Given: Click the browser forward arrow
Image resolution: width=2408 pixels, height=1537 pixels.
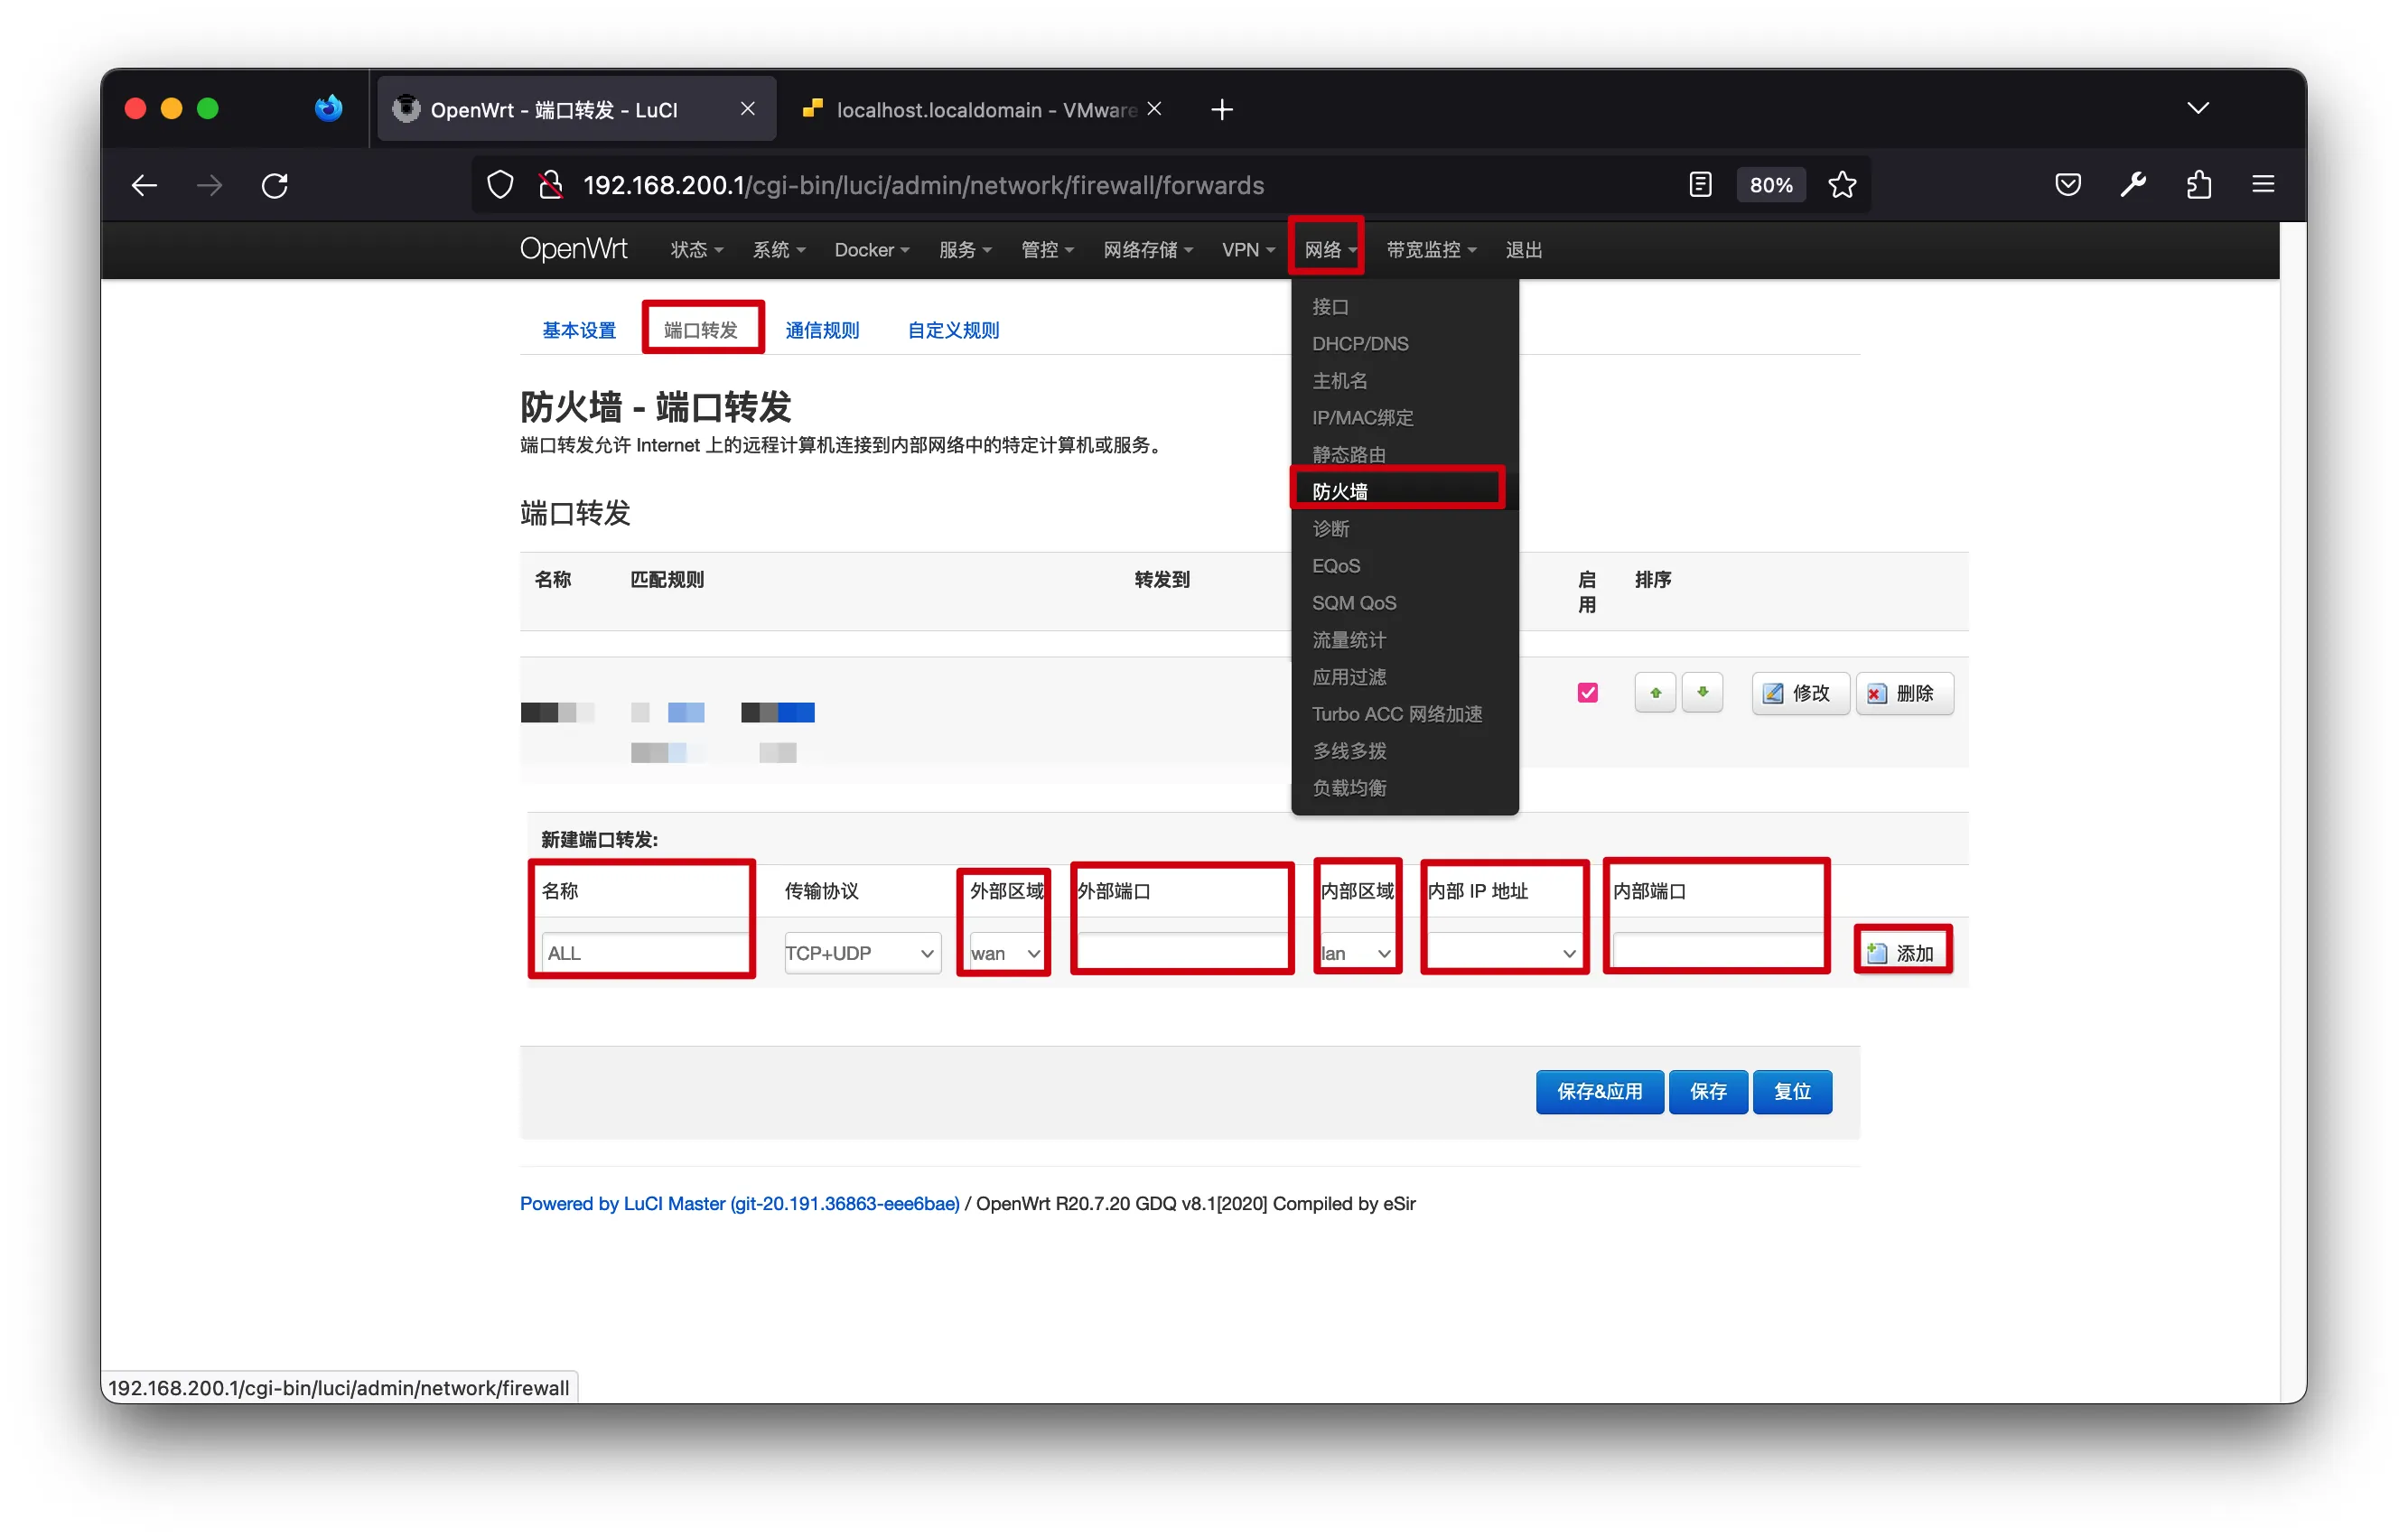Looking at the screenshot, I should coord(210,185).
